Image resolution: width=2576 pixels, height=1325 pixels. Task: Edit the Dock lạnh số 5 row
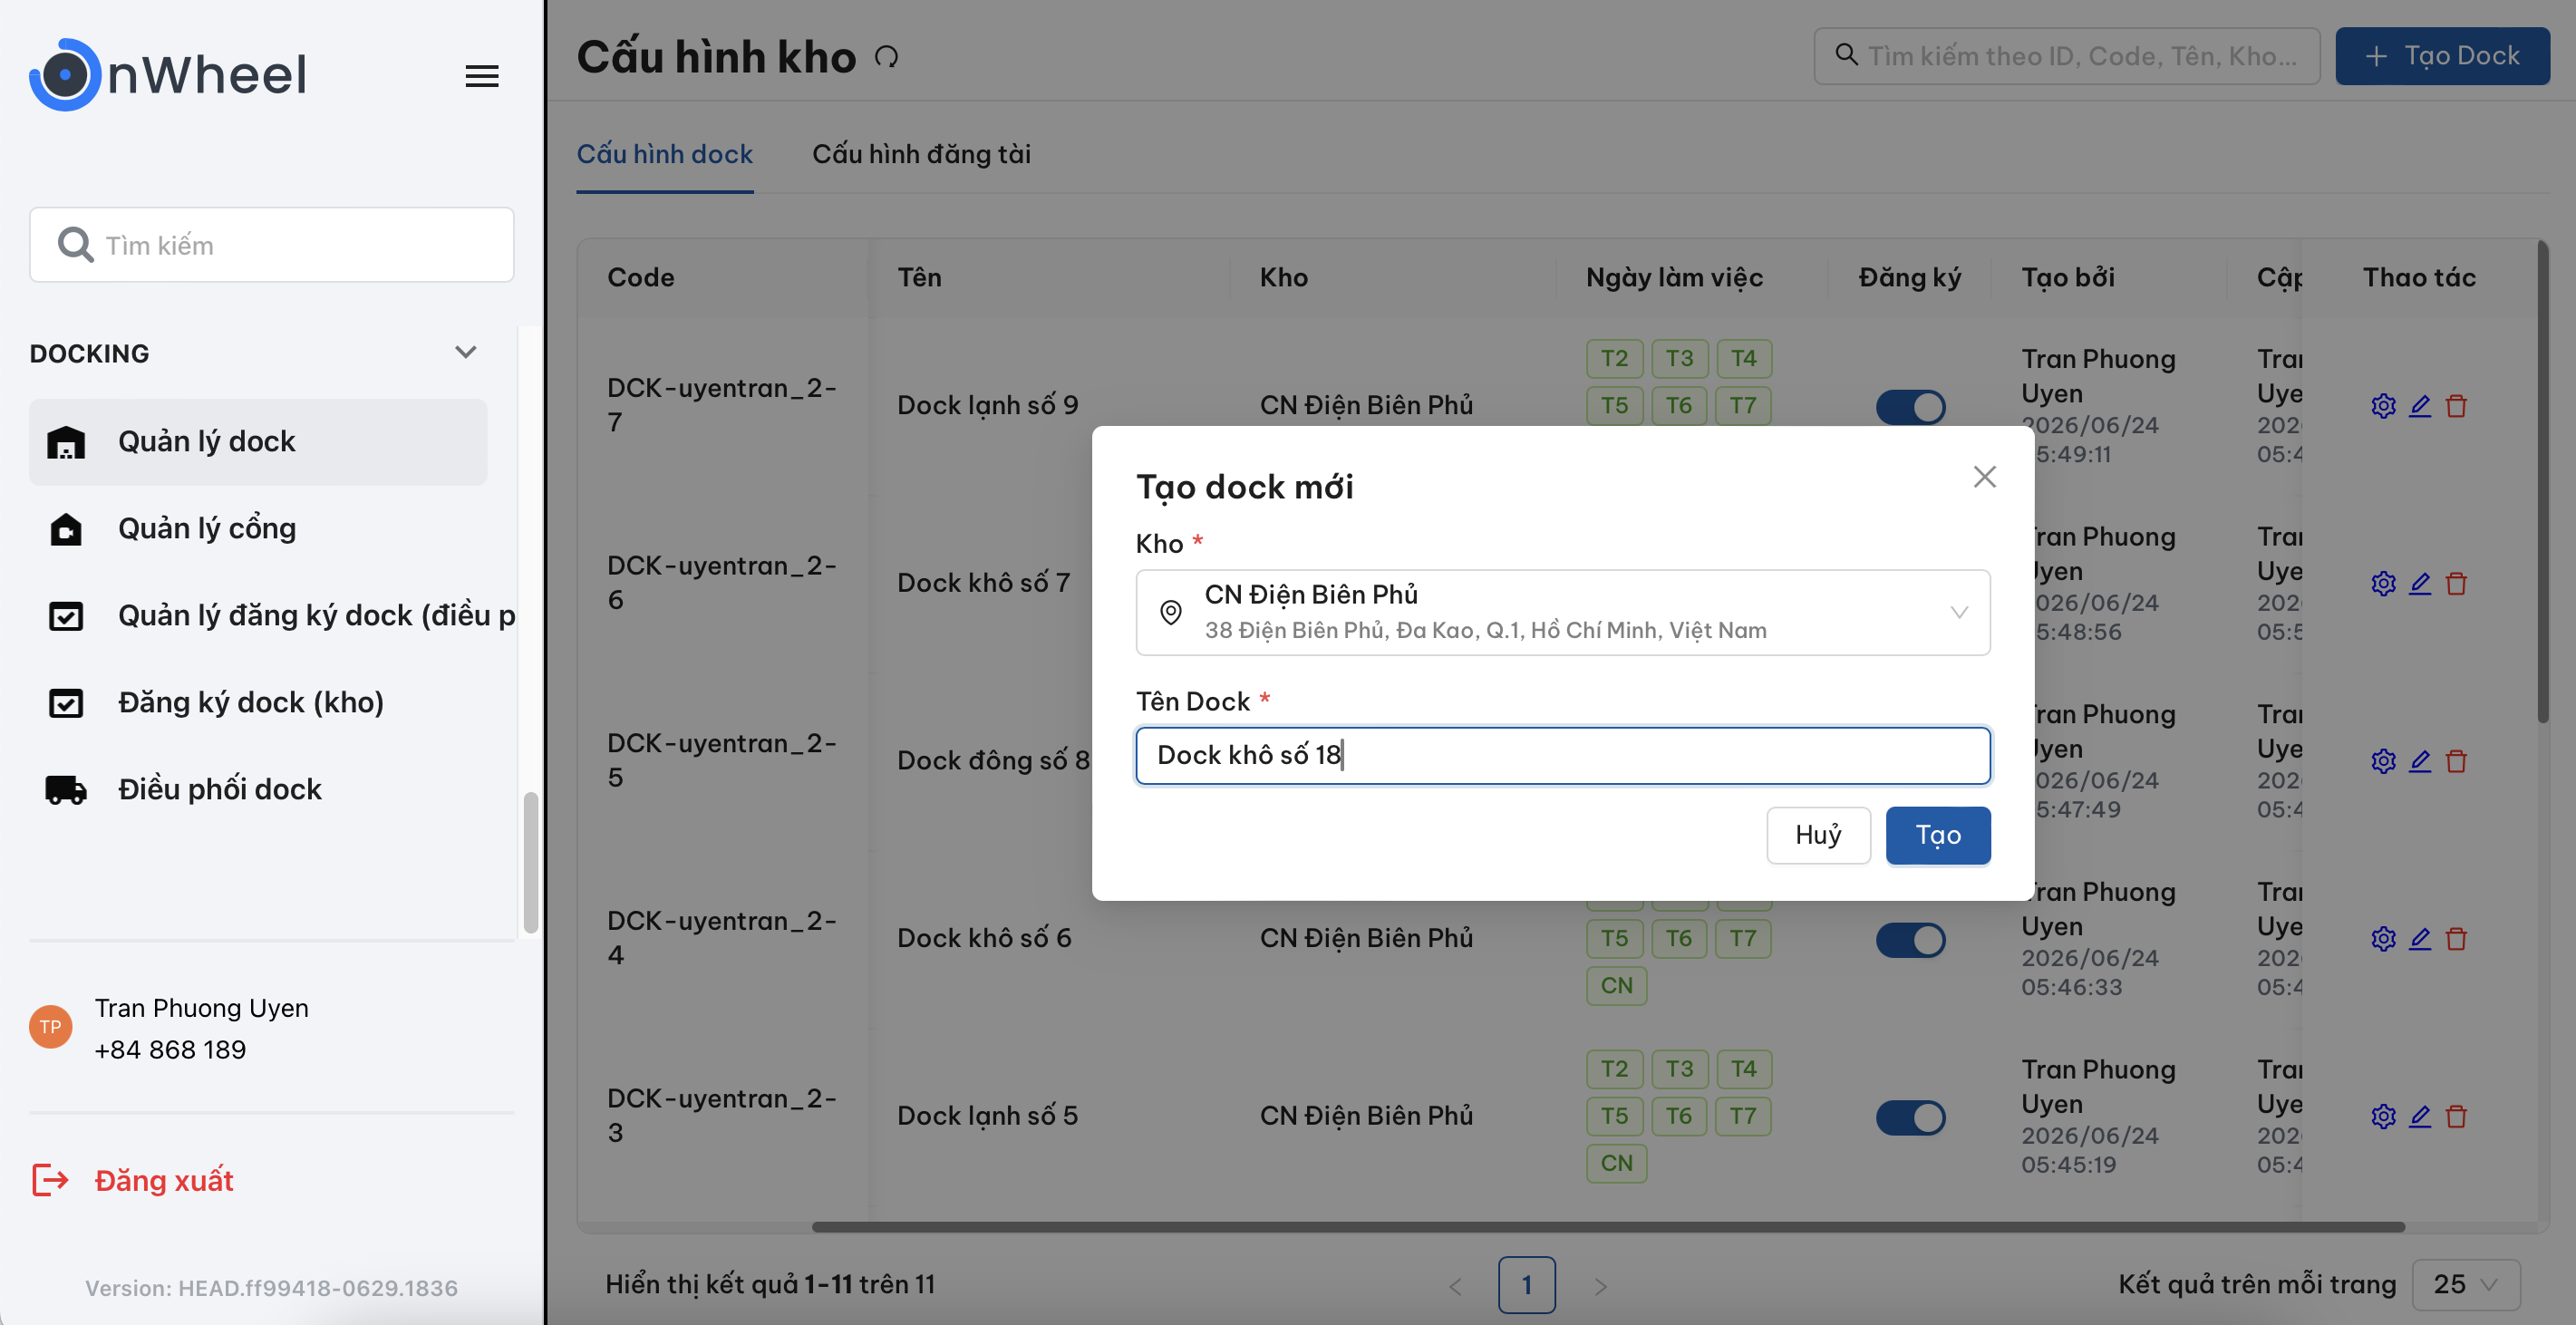click(2420, 1117)
